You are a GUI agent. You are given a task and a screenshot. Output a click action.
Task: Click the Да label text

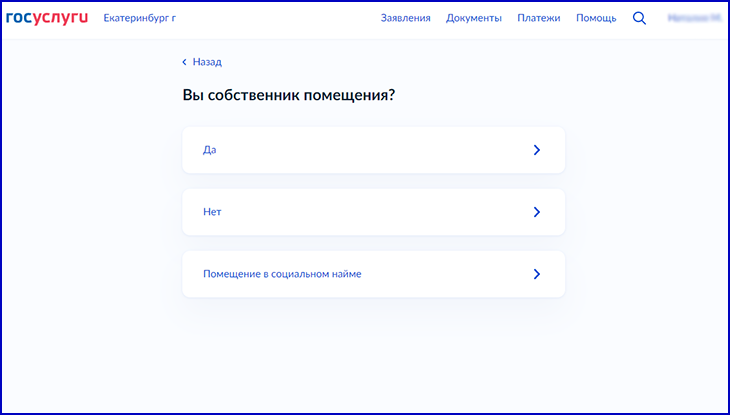click(x=210, y=150)
